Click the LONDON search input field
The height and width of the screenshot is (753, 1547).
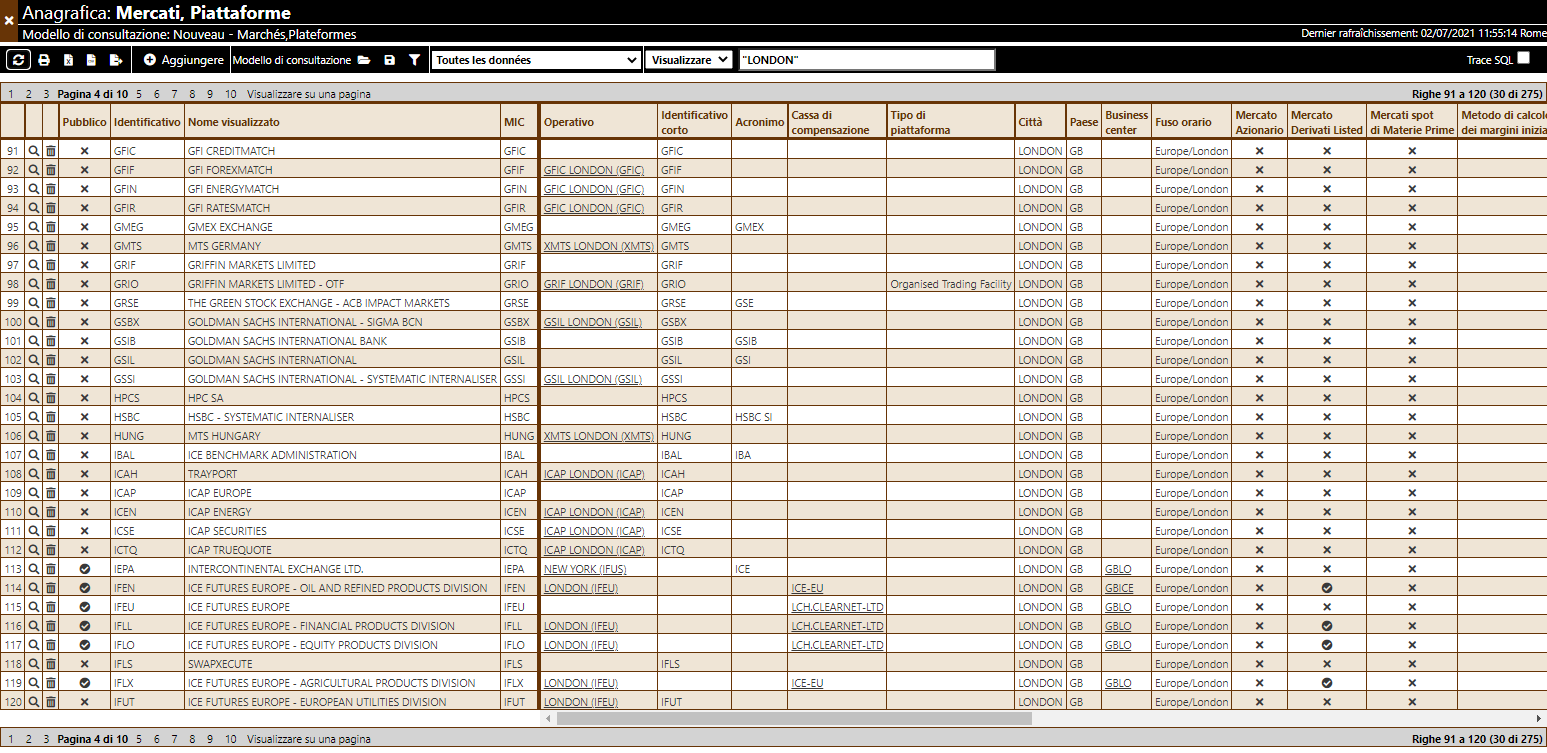pyautogui.click(x=867, y=60)
